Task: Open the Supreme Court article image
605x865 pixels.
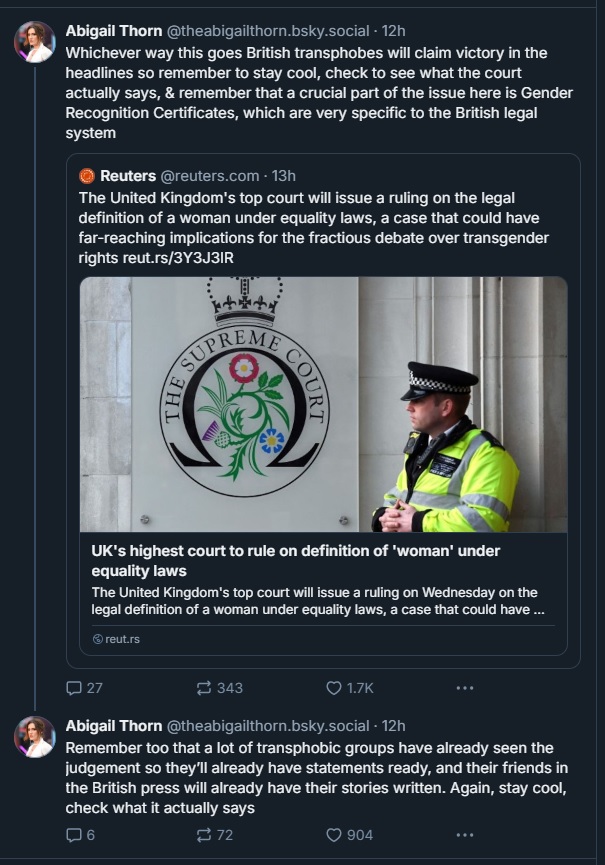Action: coord(323,404)
